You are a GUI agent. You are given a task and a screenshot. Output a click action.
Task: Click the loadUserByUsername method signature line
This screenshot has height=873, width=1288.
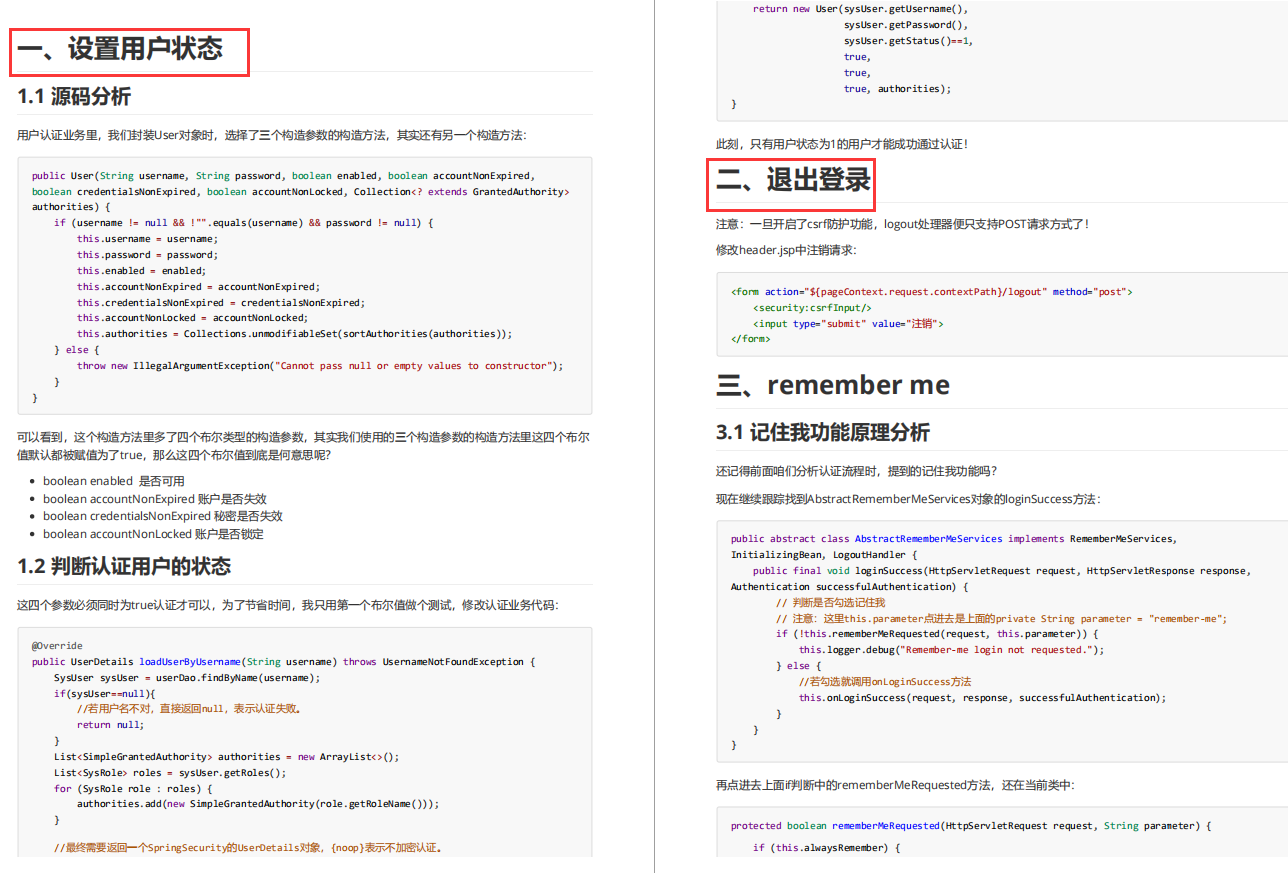coord(284,662)
